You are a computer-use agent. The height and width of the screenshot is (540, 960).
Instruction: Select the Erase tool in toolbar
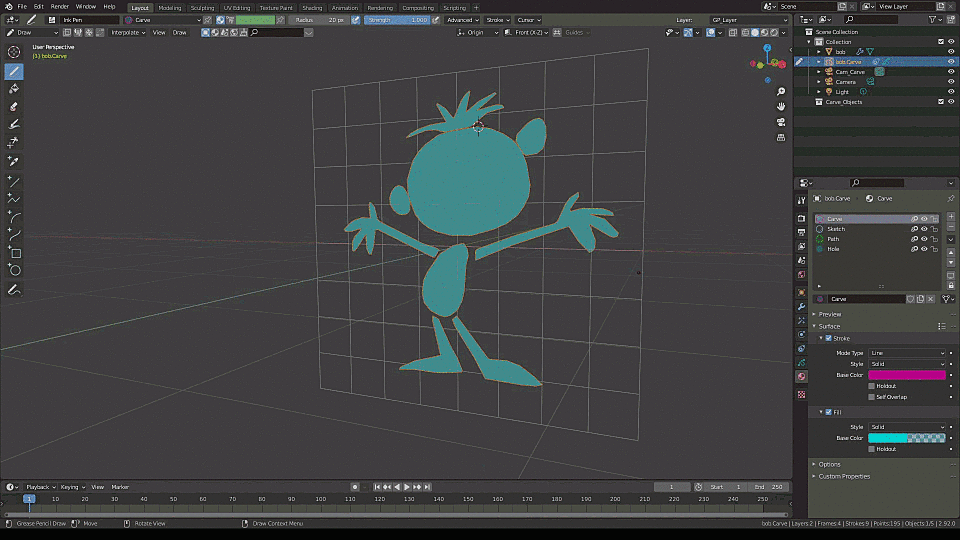pos(13,107)
